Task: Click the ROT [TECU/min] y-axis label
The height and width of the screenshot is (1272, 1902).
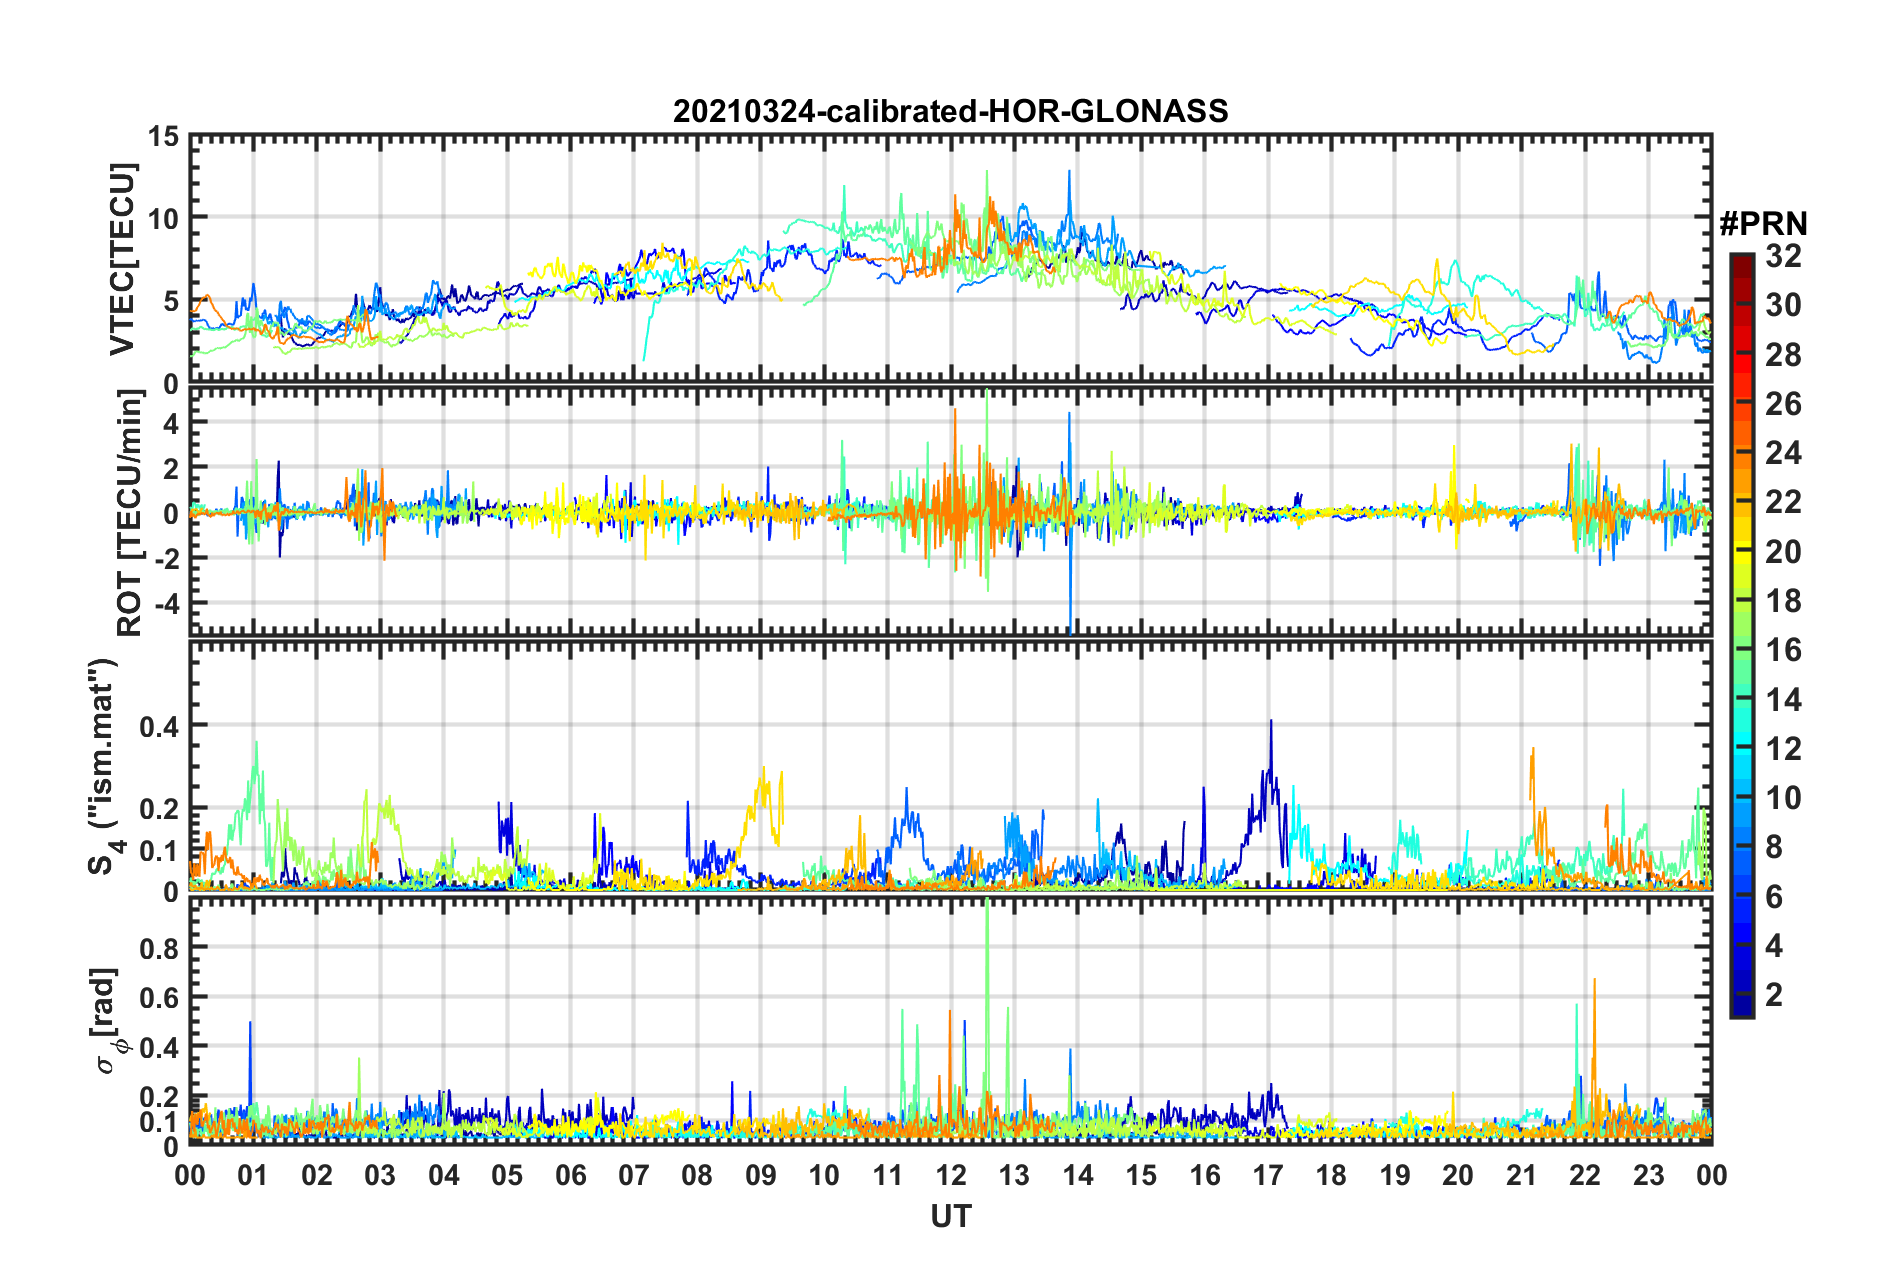Action: [x=130, y=513]
